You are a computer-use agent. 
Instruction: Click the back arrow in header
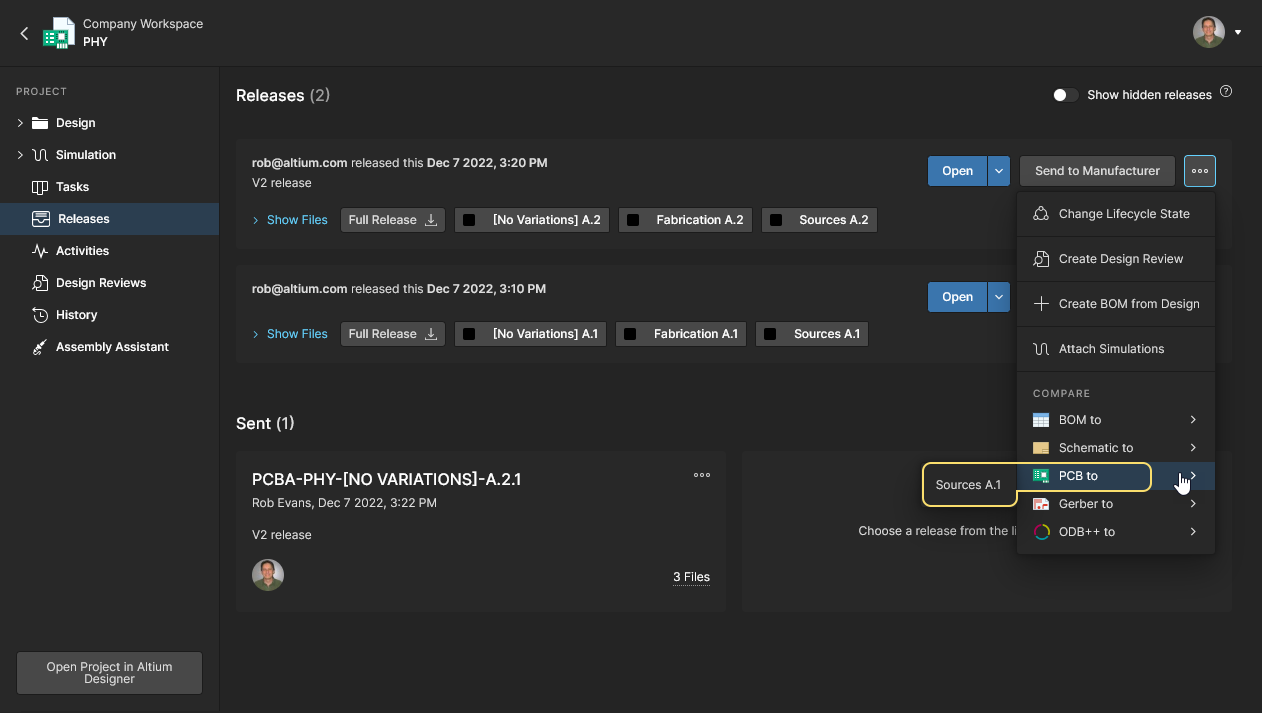click(x=24, y=33)
